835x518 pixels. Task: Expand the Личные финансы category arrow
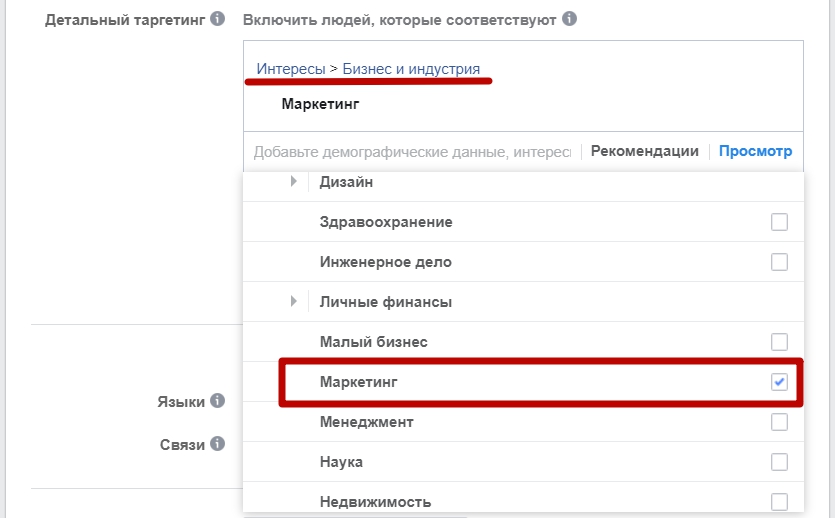coord(293,301)
